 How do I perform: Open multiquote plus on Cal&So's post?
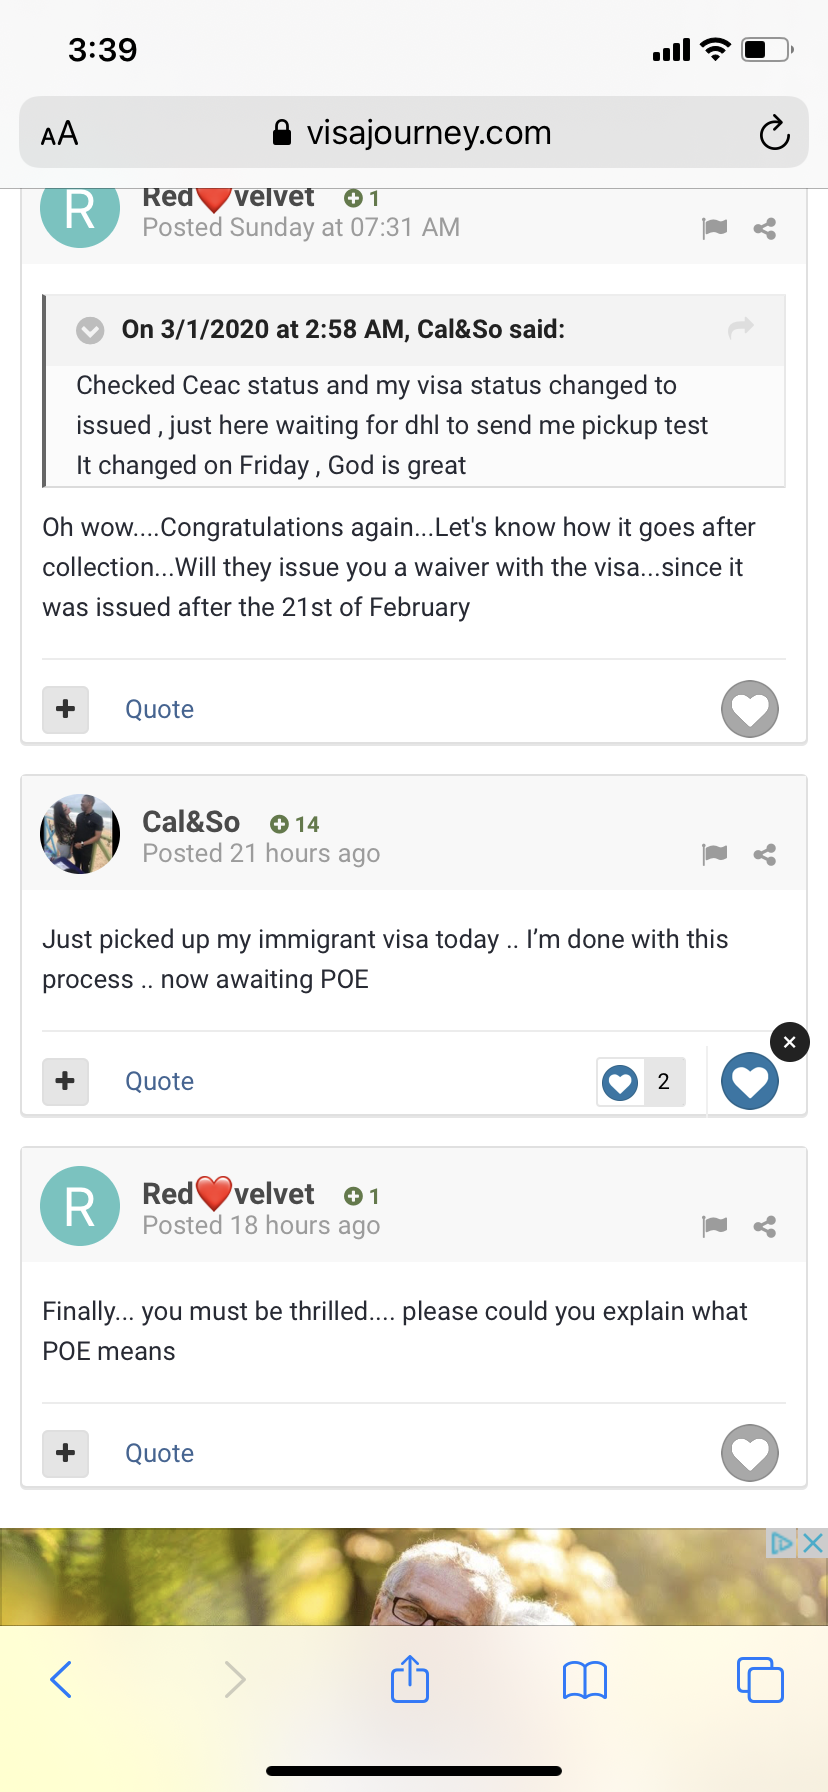pos(66,1081)
